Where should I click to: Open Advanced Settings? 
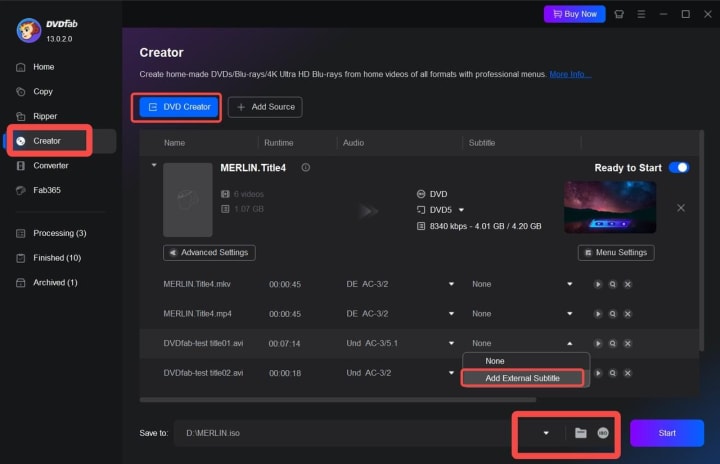coord(209,253)
